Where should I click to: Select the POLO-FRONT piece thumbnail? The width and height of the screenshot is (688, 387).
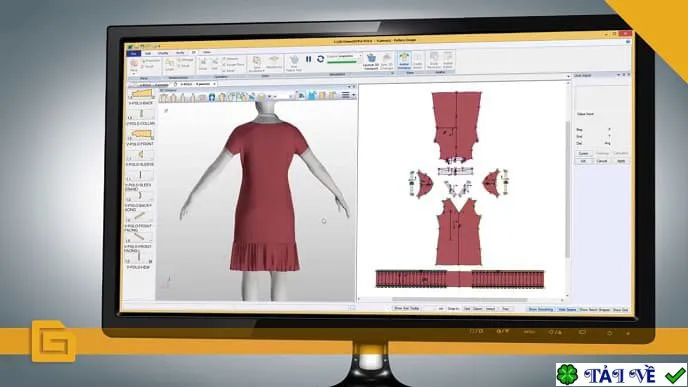(141, 134)
